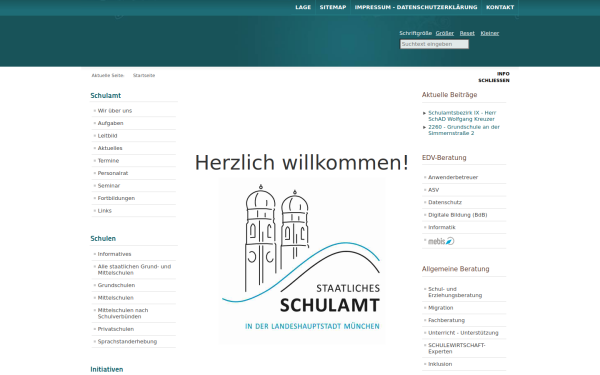This screenshot has height=375, width=600.
Task: Focus the Suchtext eingeben search field
Action: (434, 44)
